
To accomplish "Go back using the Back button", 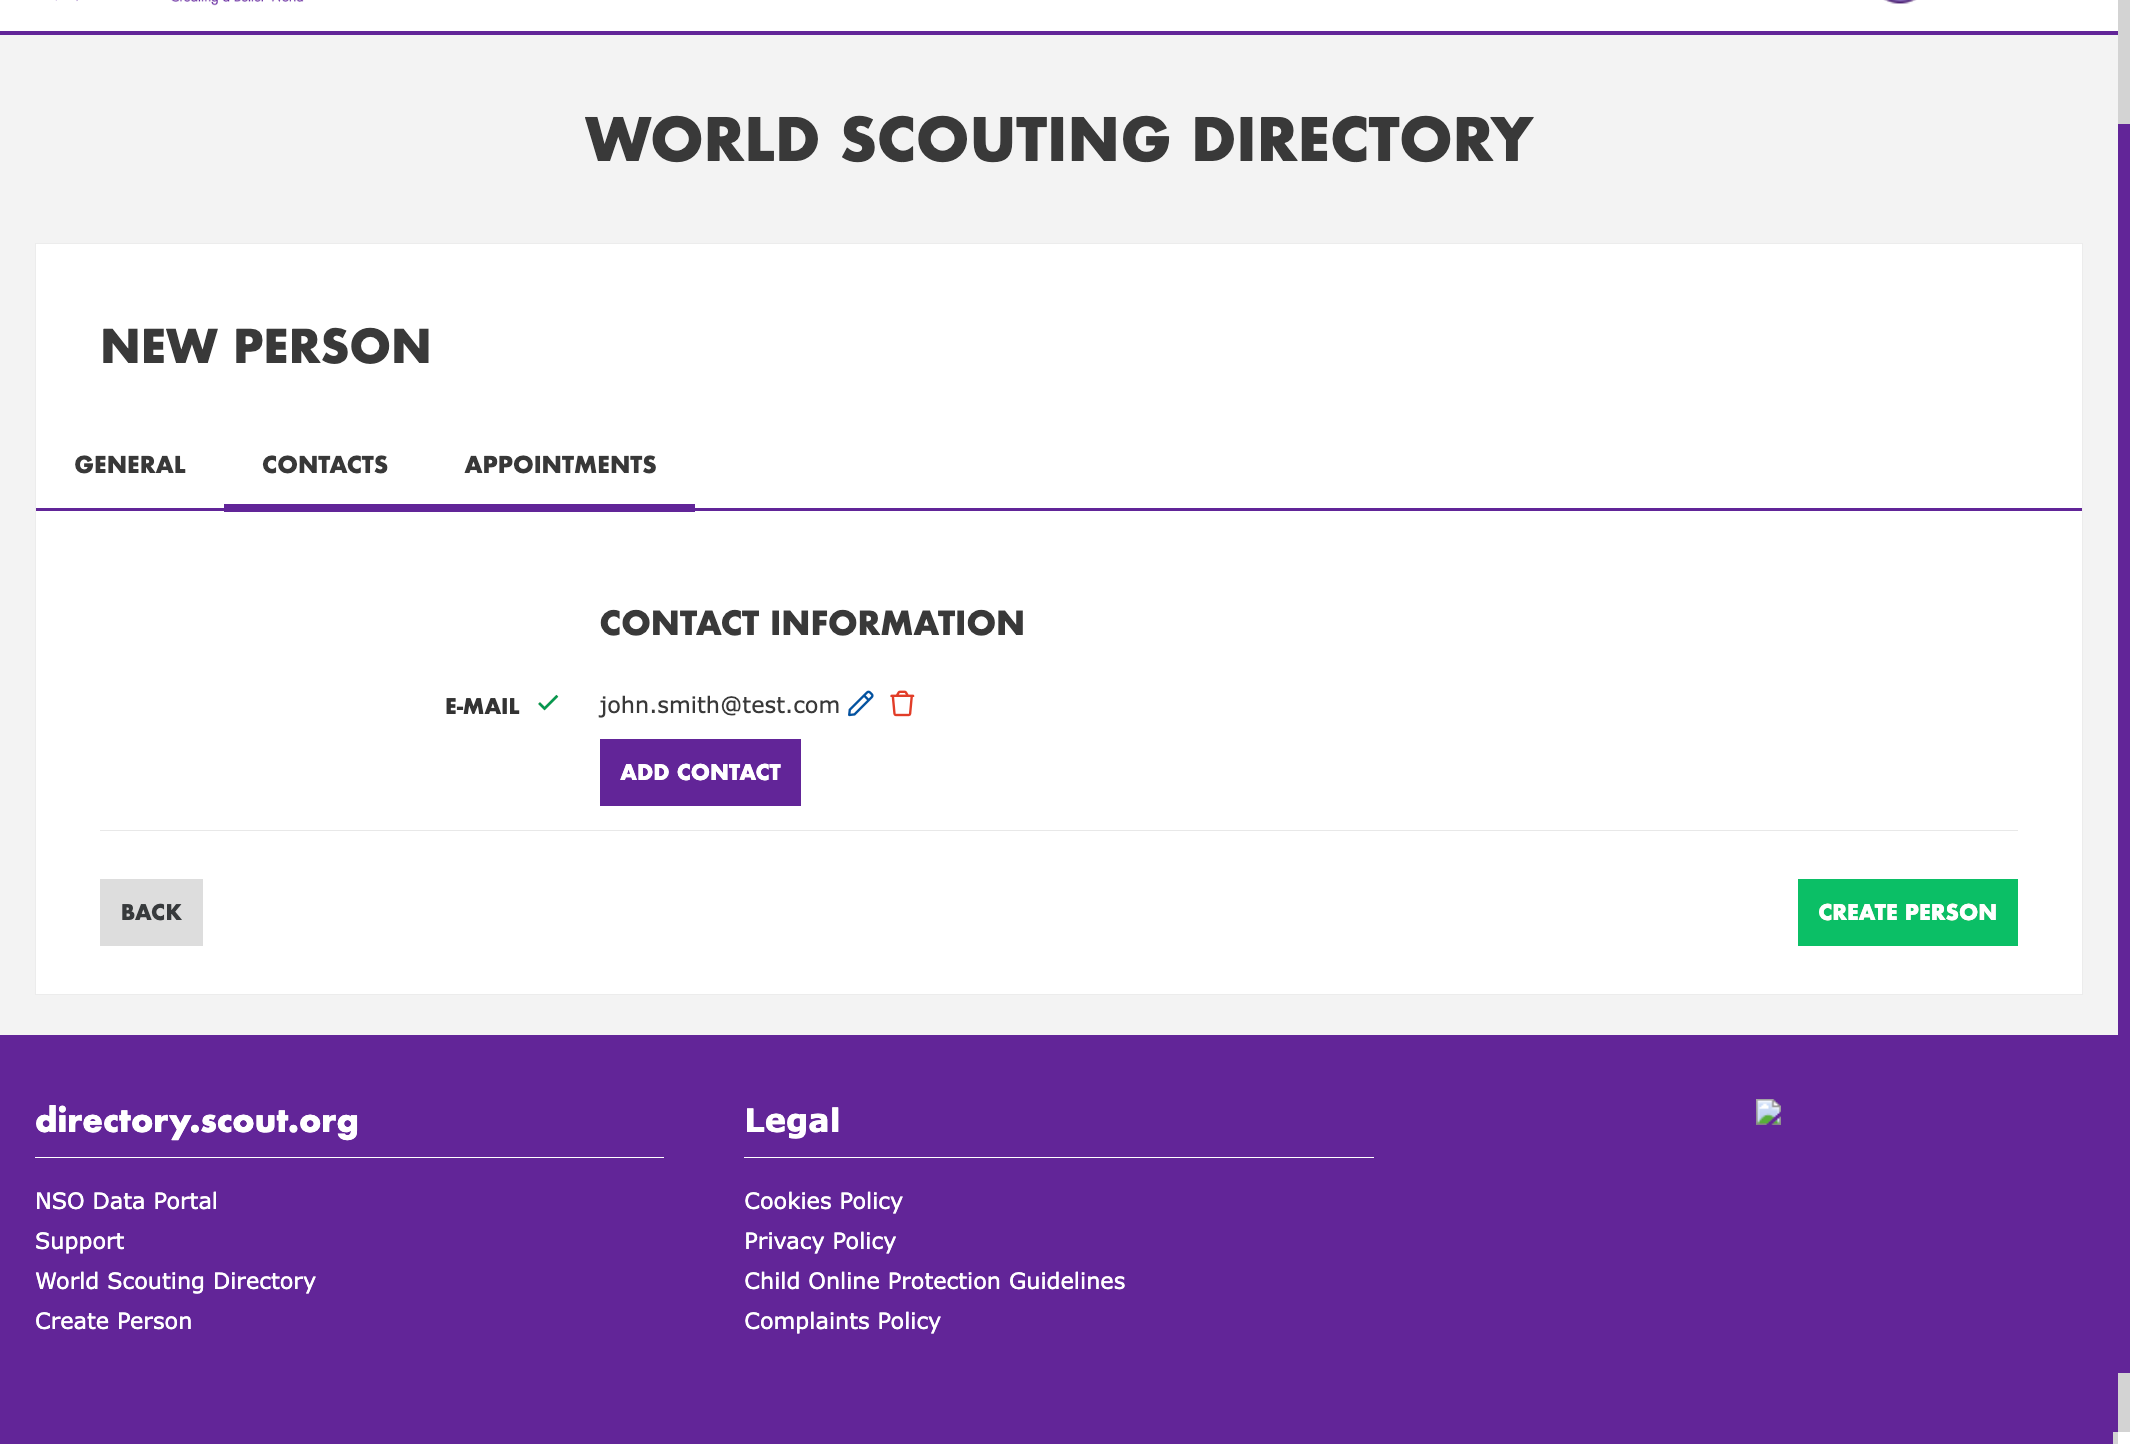I will (151, 912).
